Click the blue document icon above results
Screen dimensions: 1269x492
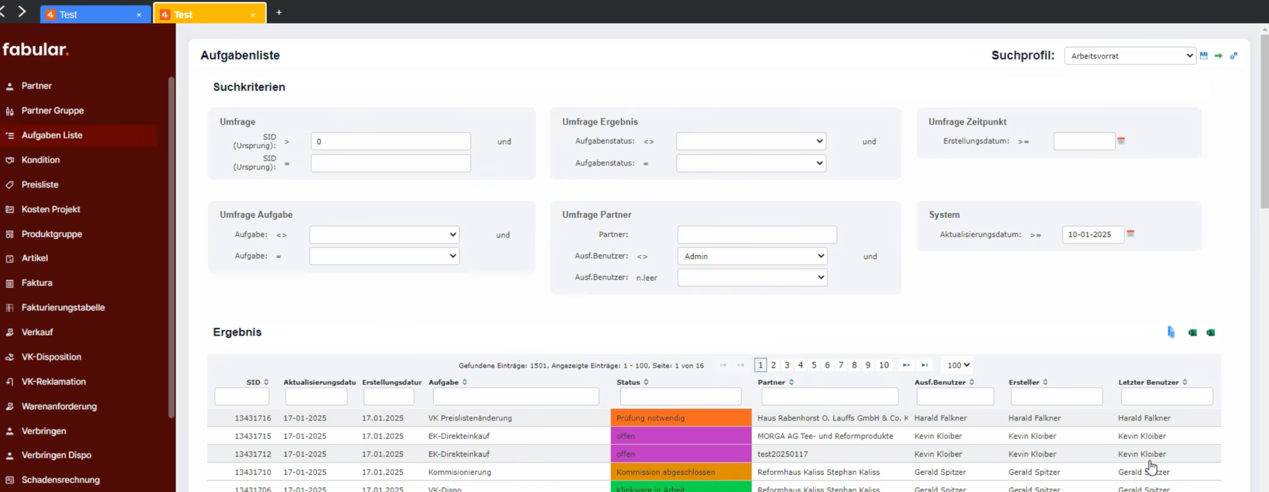coord(1171,332)
